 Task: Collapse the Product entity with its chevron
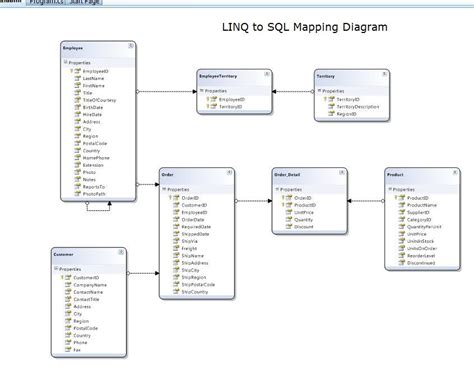click(455, 172)
